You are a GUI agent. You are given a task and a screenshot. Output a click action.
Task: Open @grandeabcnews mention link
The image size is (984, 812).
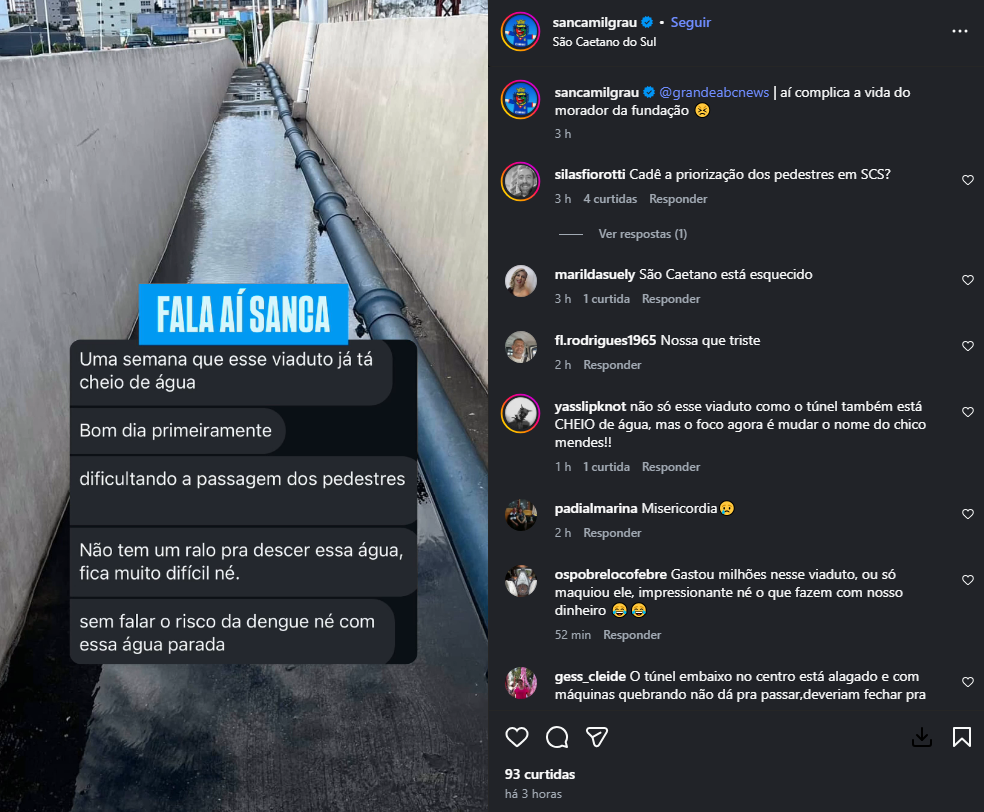714,92
